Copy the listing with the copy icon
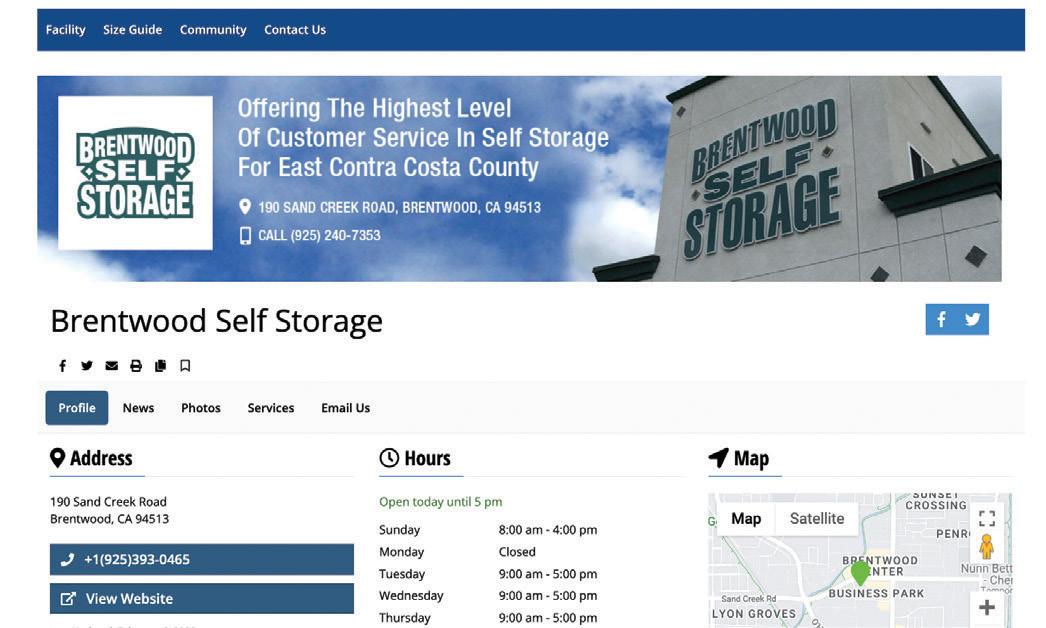This screenshot has height=628, width=1046. point(160,366)
